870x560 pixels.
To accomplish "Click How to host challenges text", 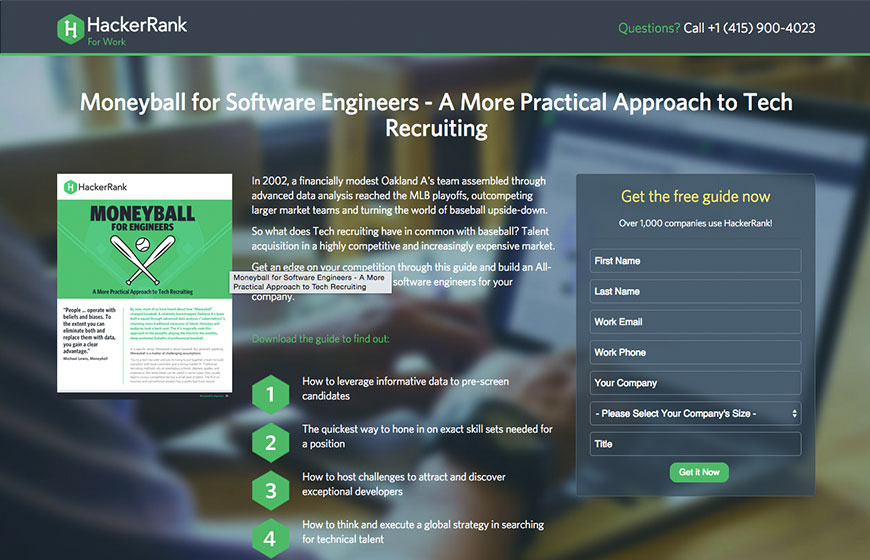I will (403, 484).
